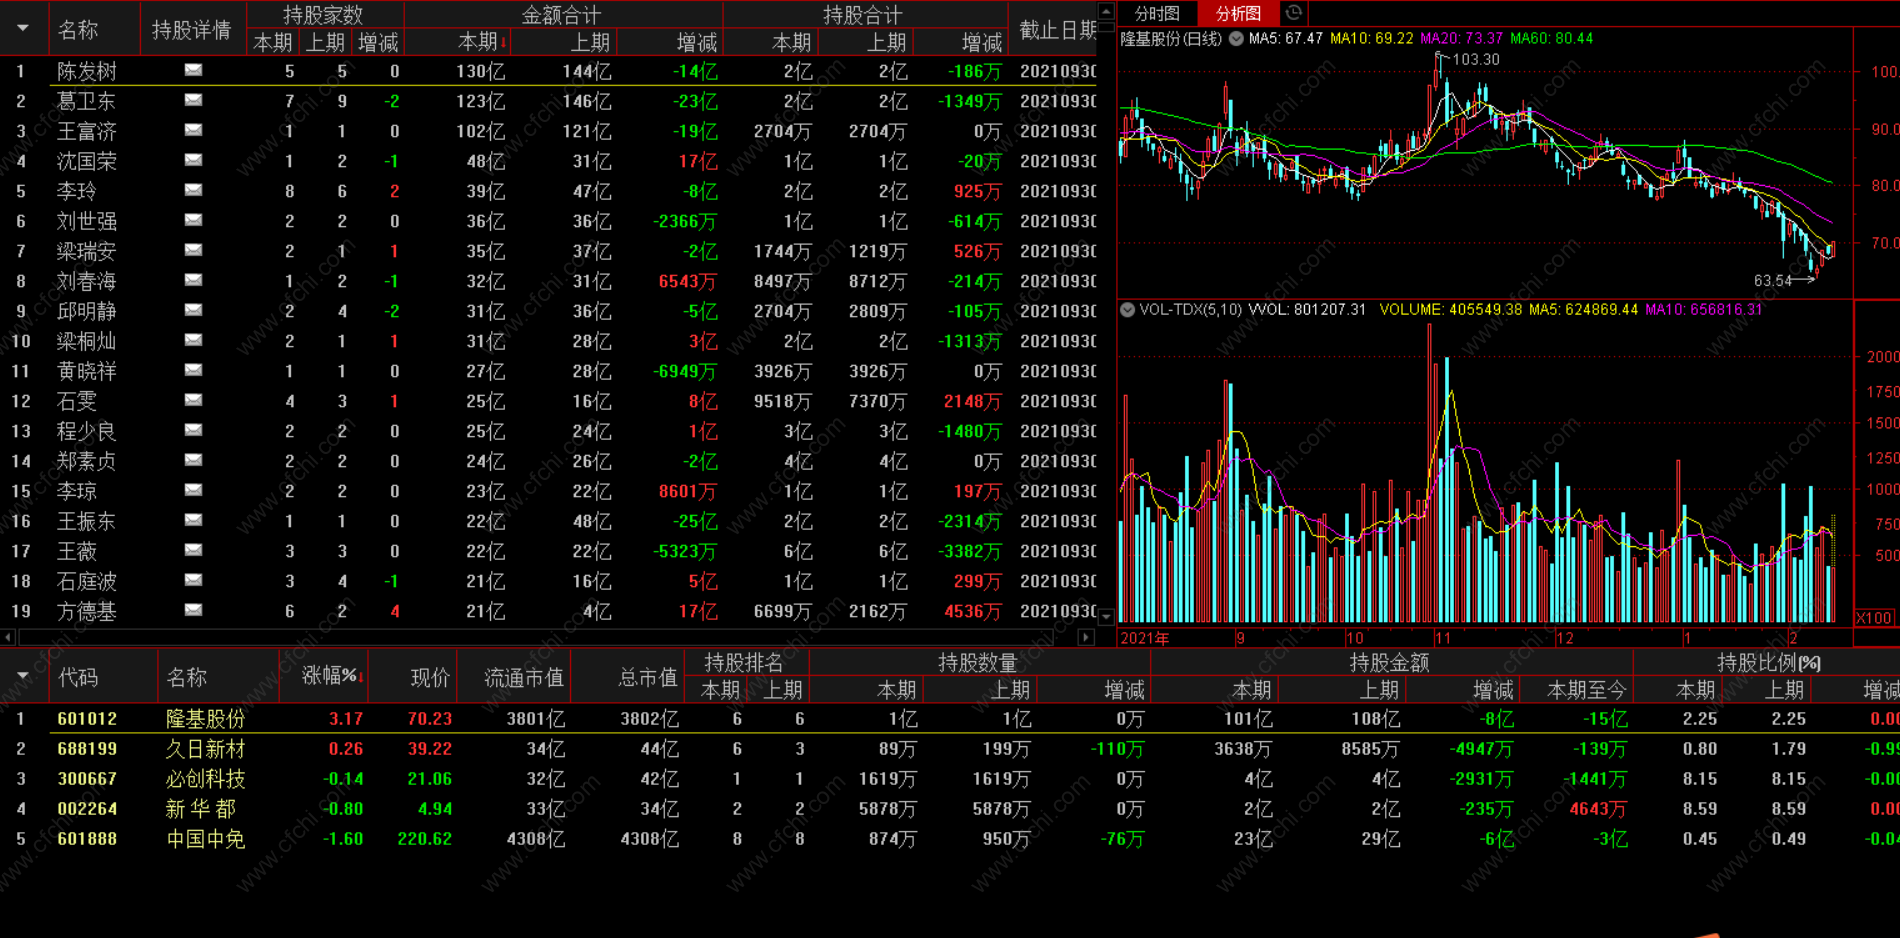
Task: Select stock row 中国中免
Action: (x=950, y=838)
